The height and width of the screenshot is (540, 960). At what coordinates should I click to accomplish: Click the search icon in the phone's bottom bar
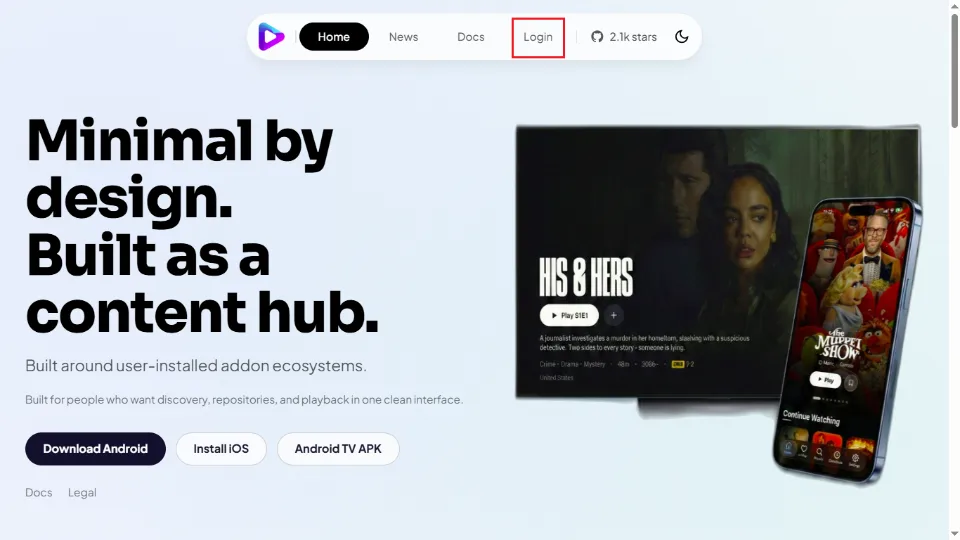tap(819, 454)
